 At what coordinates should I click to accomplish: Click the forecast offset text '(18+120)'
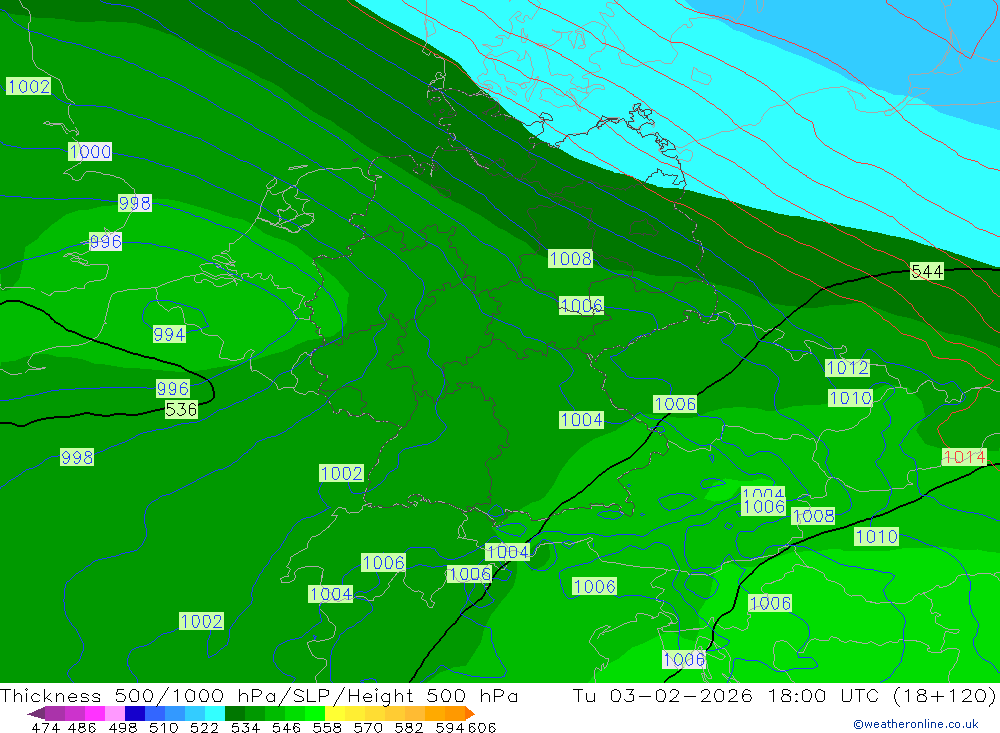tap(944, 695)
